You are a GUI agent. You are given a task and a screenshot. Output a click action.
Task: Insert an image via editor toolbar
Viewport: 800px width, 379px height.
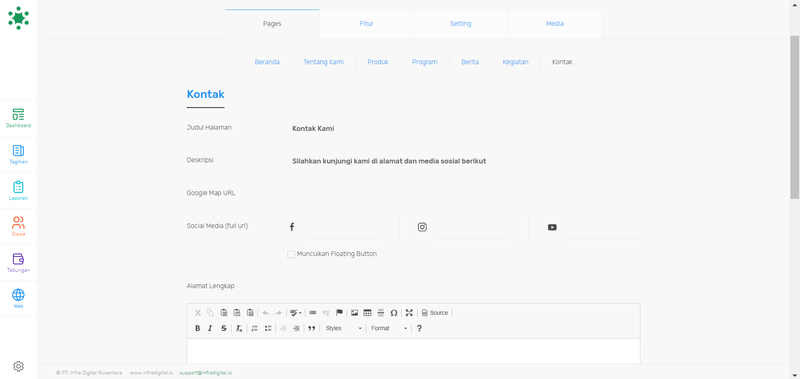coord(355,313)
